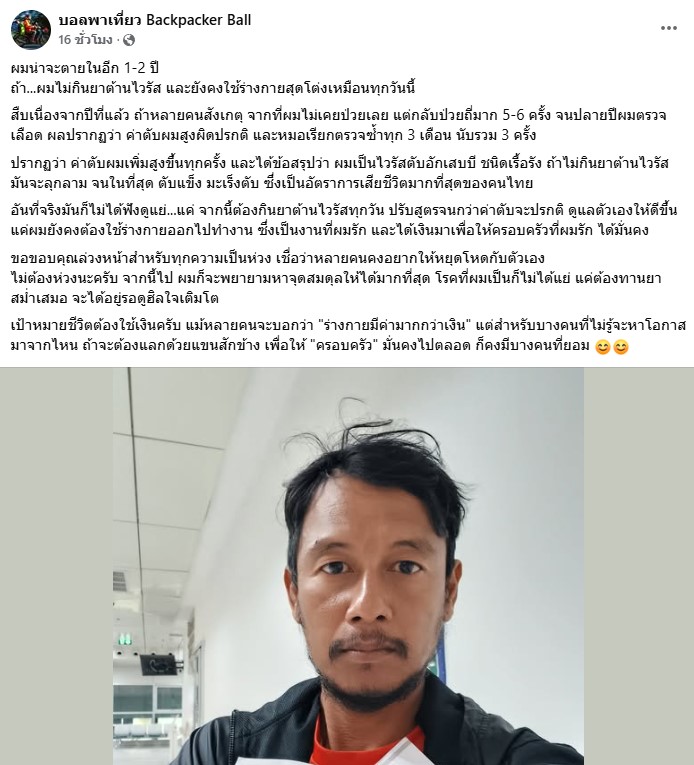Screen dimensions: 694x765
Task: Click the first line ผมน่าจะตายในอีก 1-2 ปี
Action: tap(84, 67)
